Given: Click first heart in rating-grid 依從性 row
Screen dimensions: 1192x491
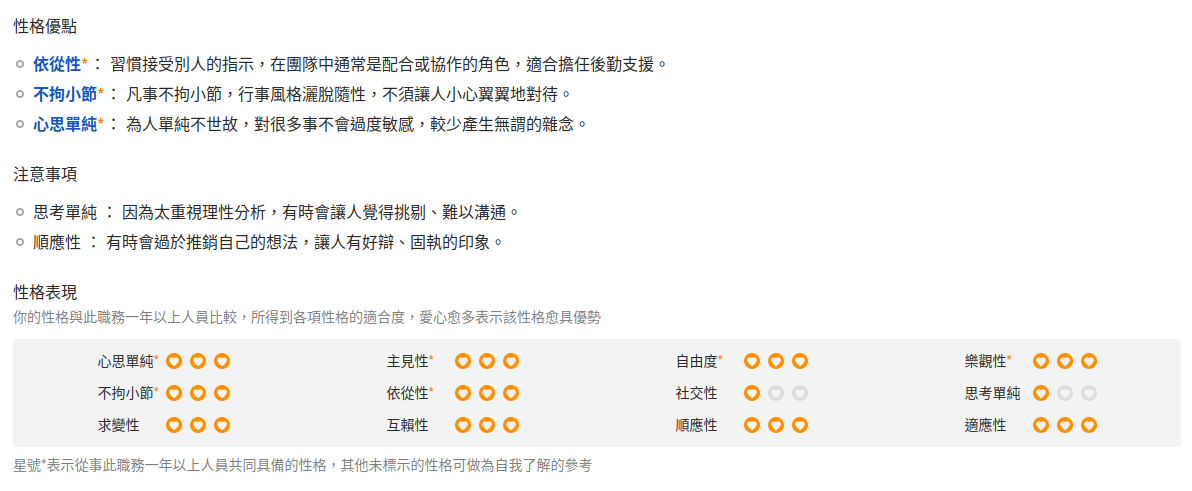Looking at the screenshot, I should 463,393.
